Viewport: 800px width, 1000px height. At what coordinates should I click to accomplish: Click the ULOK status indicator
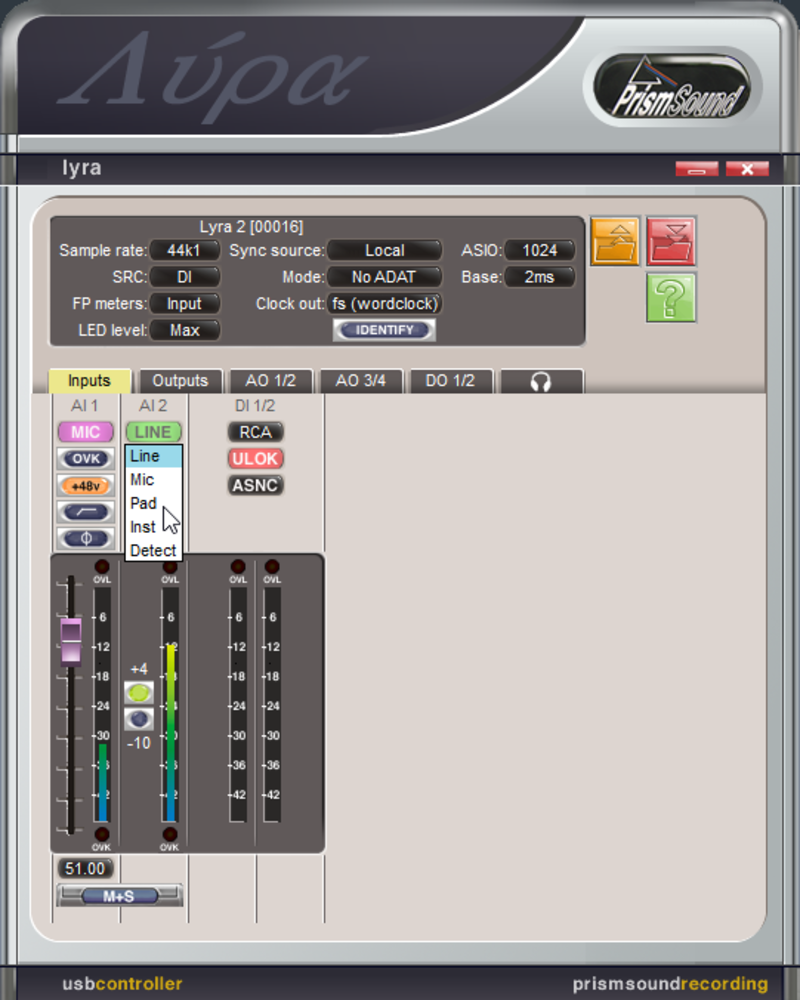[255, 459]
